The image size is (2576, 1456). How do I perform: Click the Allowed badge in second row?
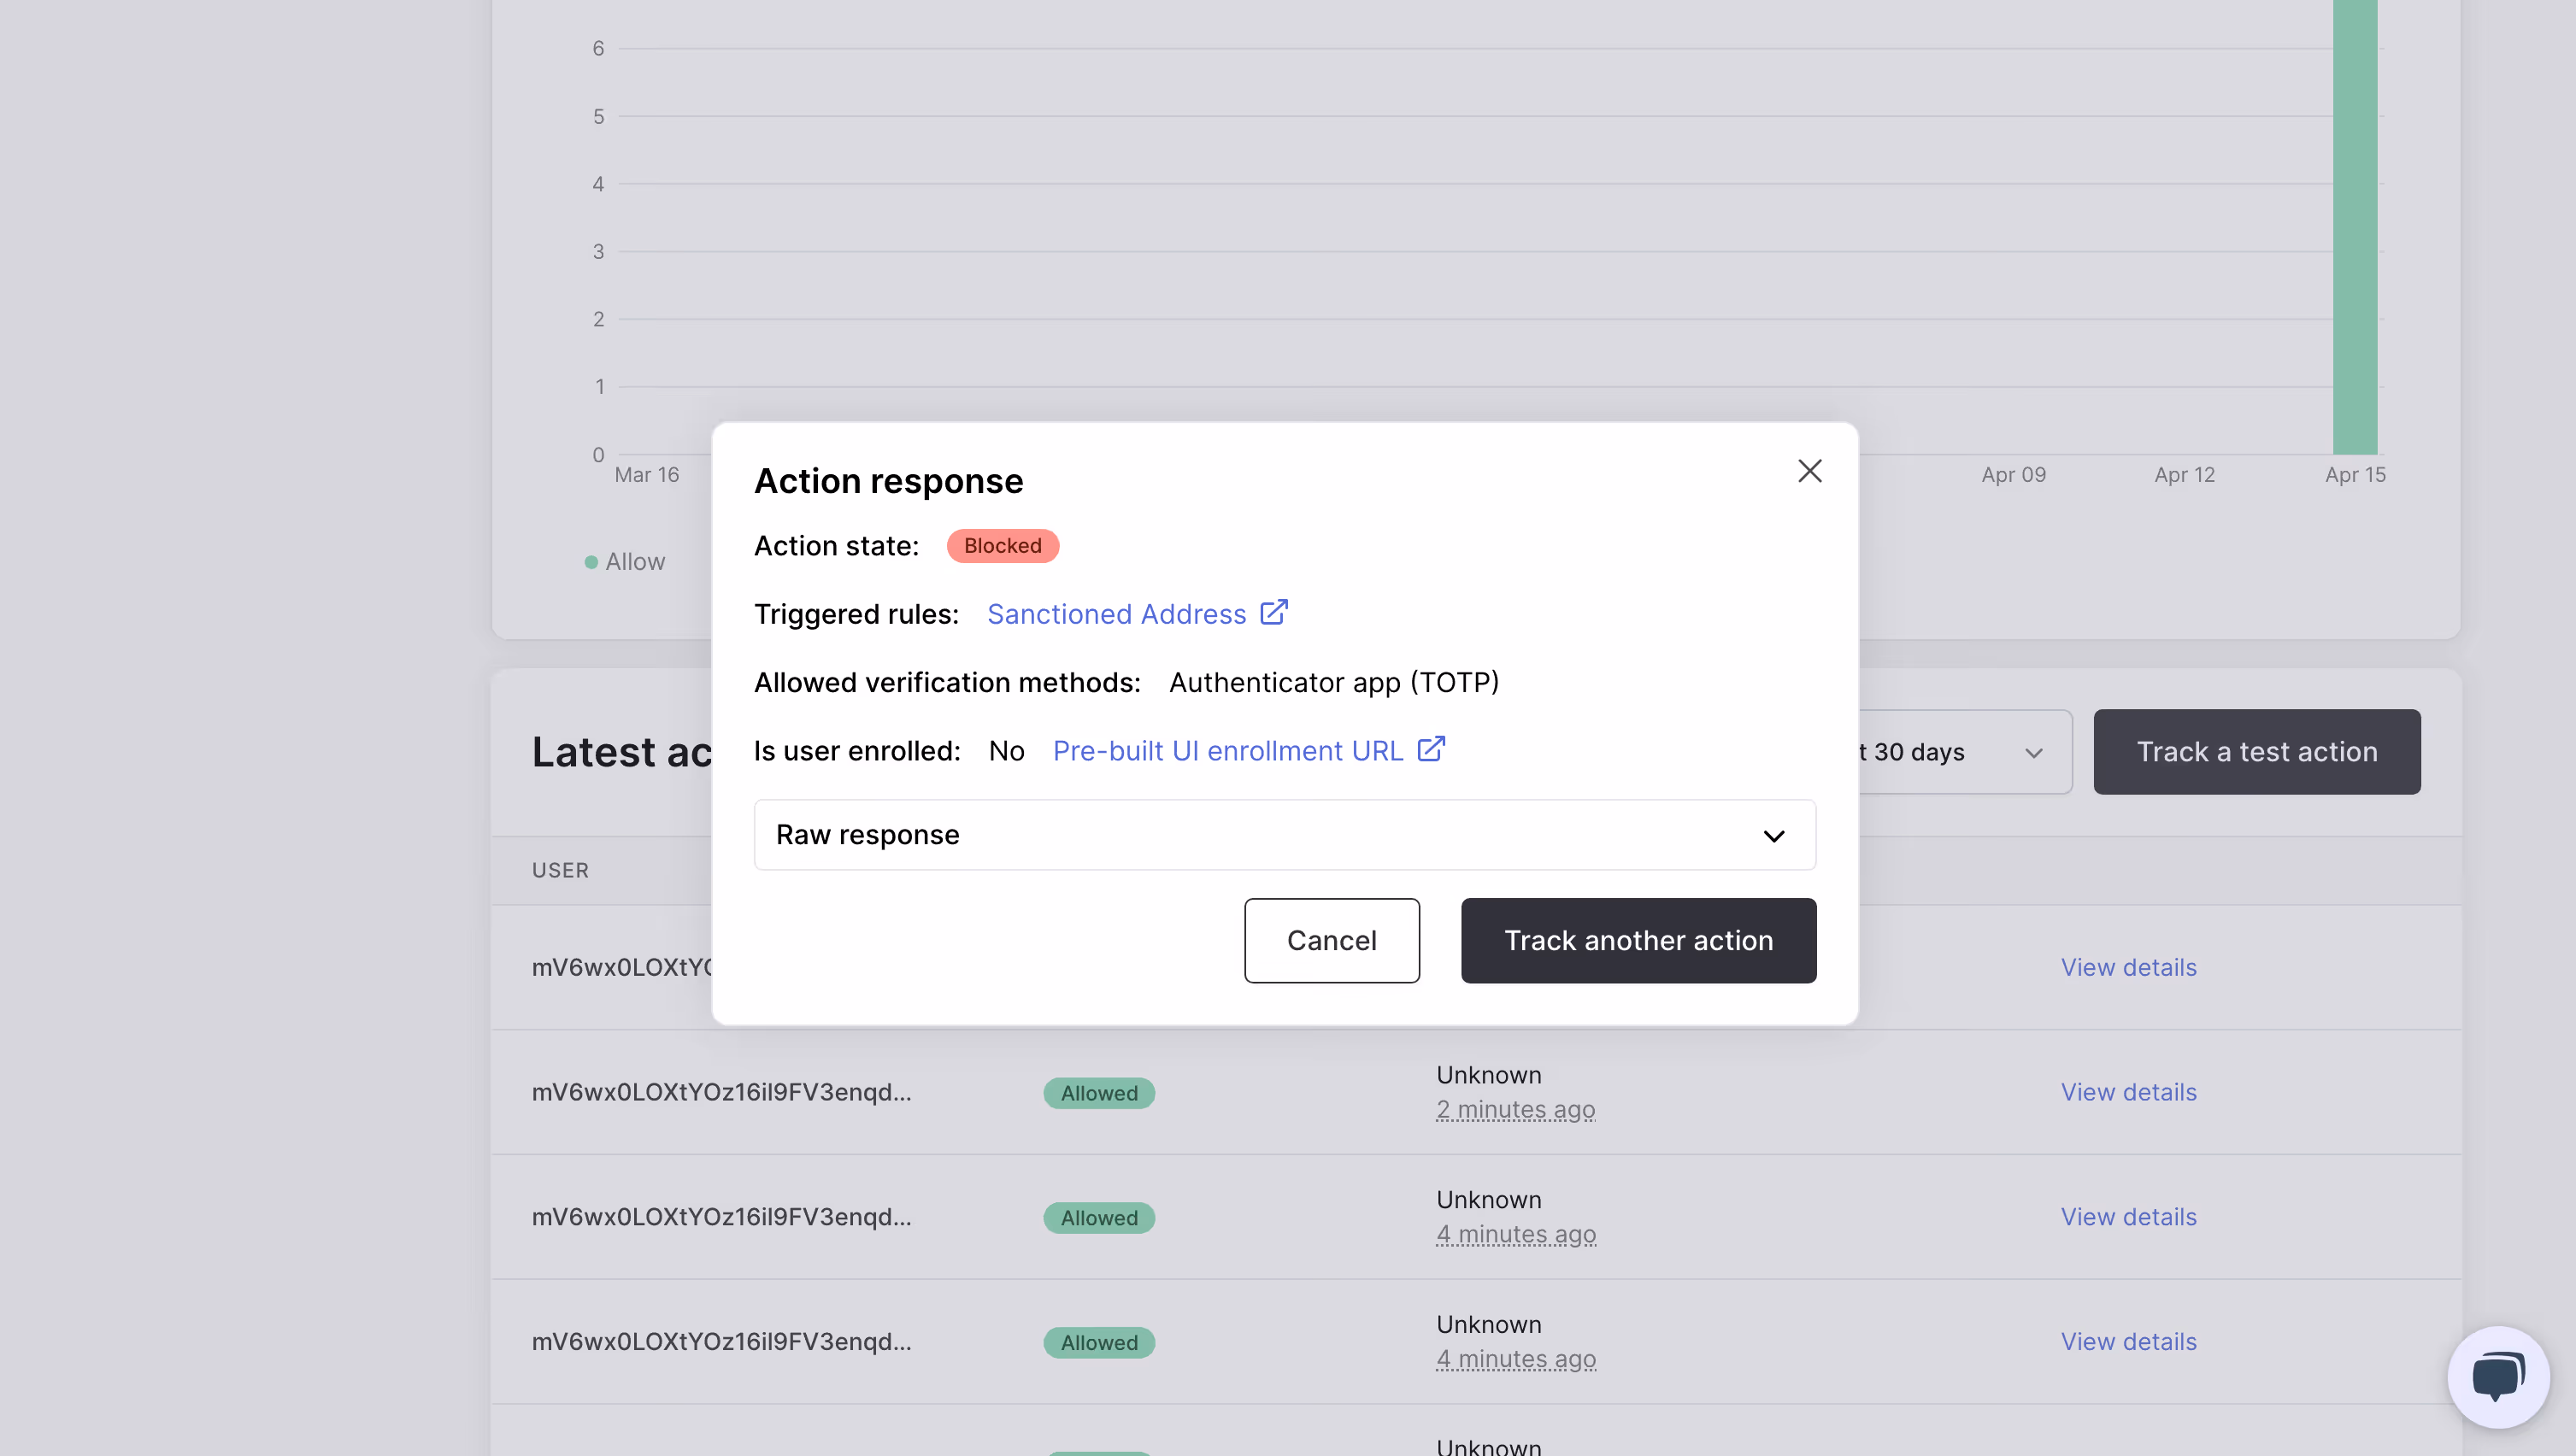click(1098, 1093)
